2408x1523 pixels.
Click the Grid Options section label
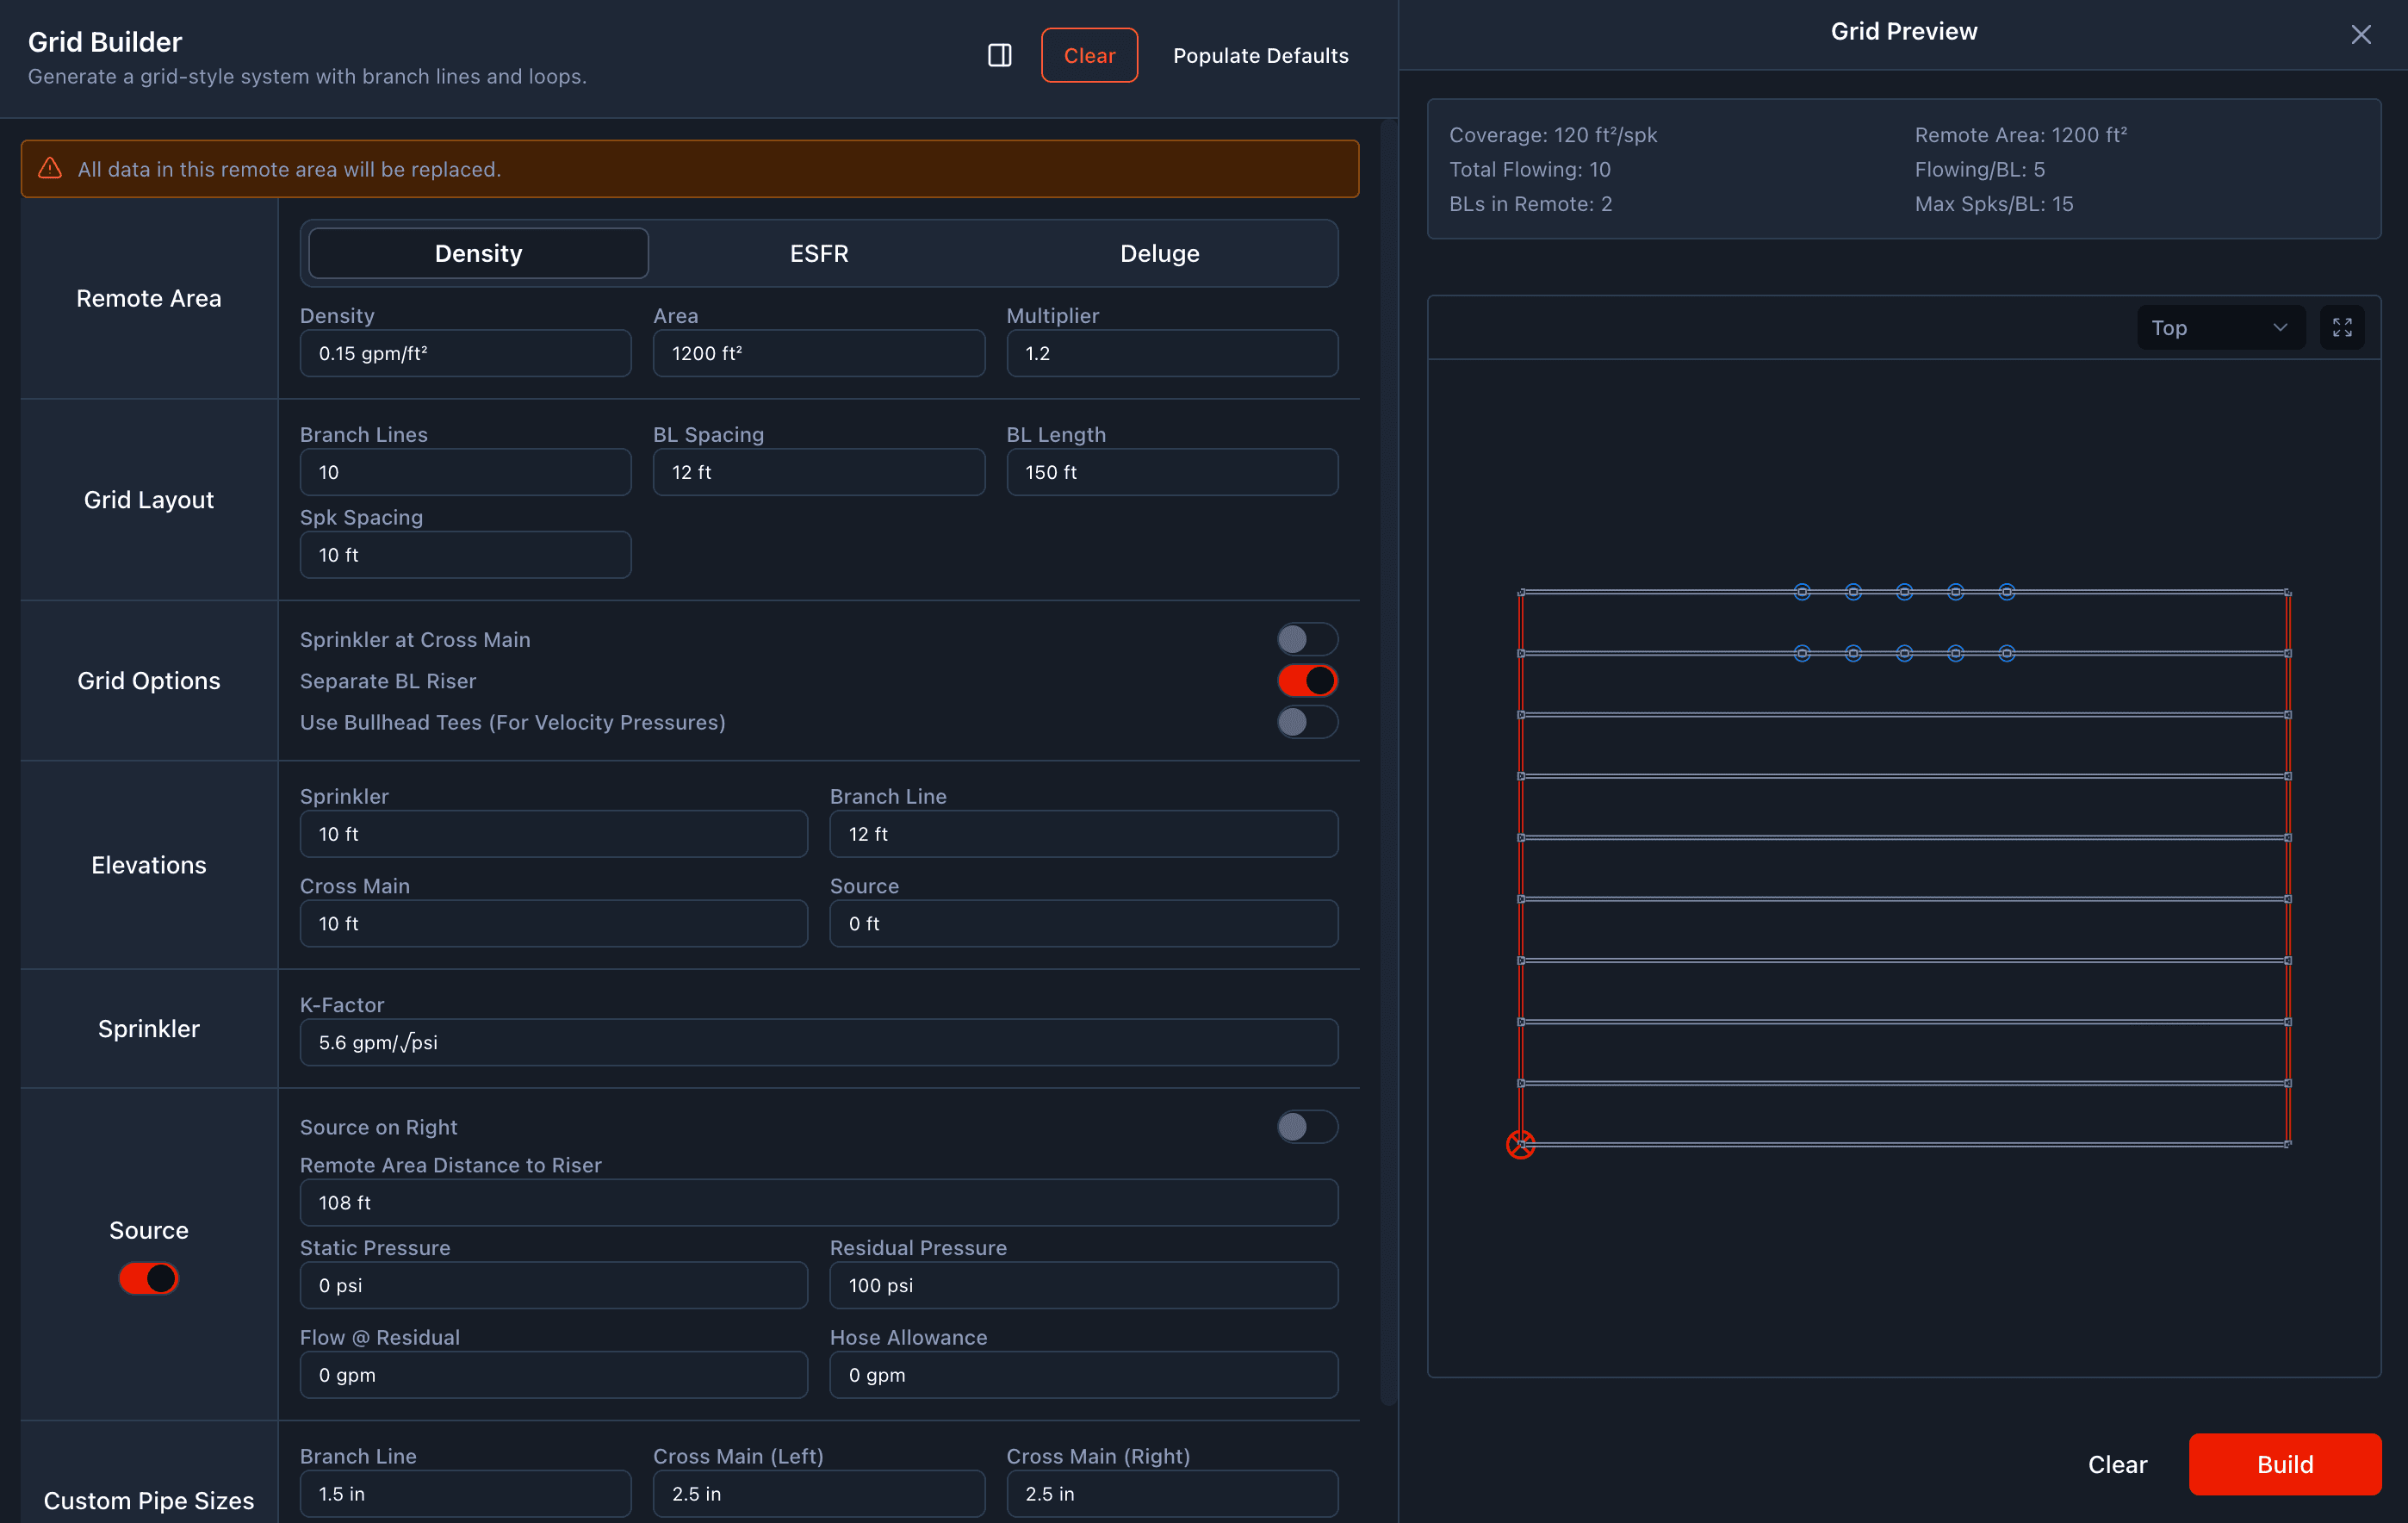click(149, 681)
